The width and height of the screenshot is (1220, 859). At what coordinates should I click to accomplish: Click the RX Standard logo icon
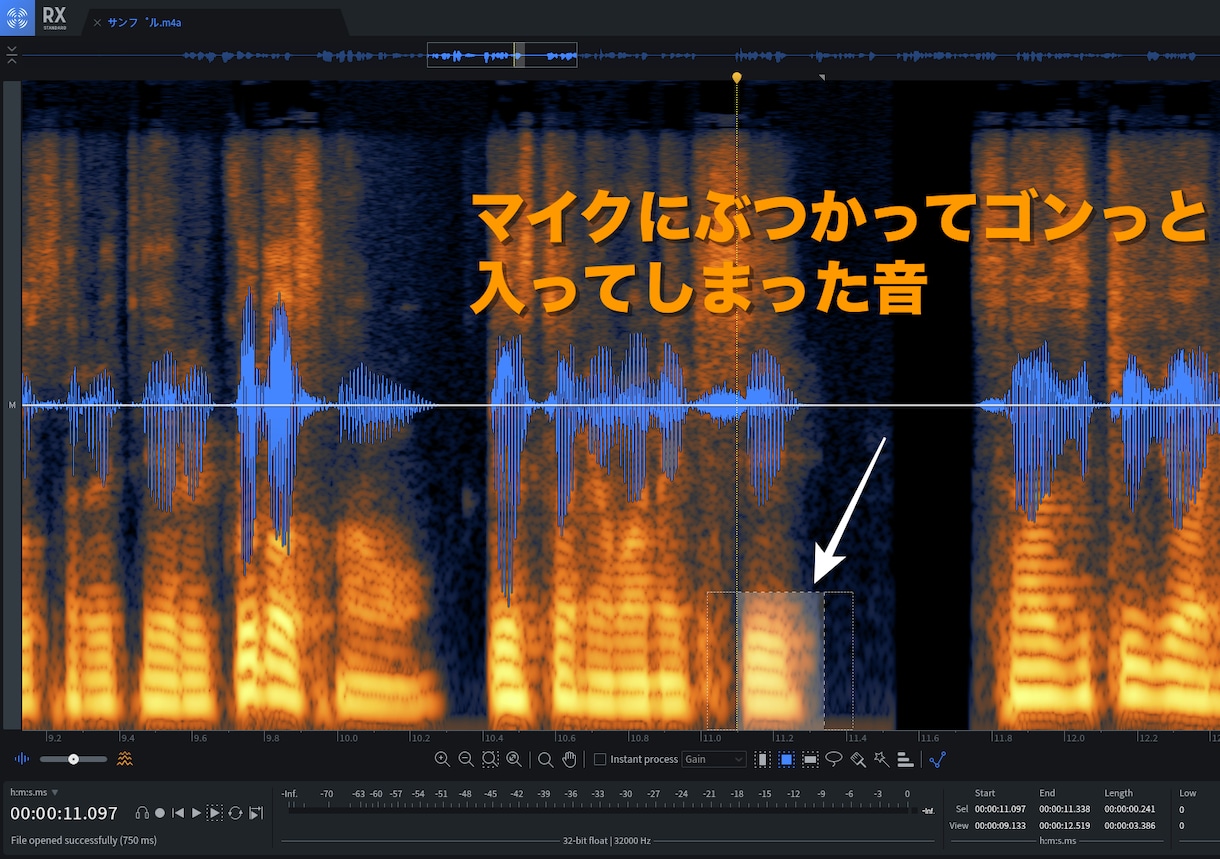(17, 17)
